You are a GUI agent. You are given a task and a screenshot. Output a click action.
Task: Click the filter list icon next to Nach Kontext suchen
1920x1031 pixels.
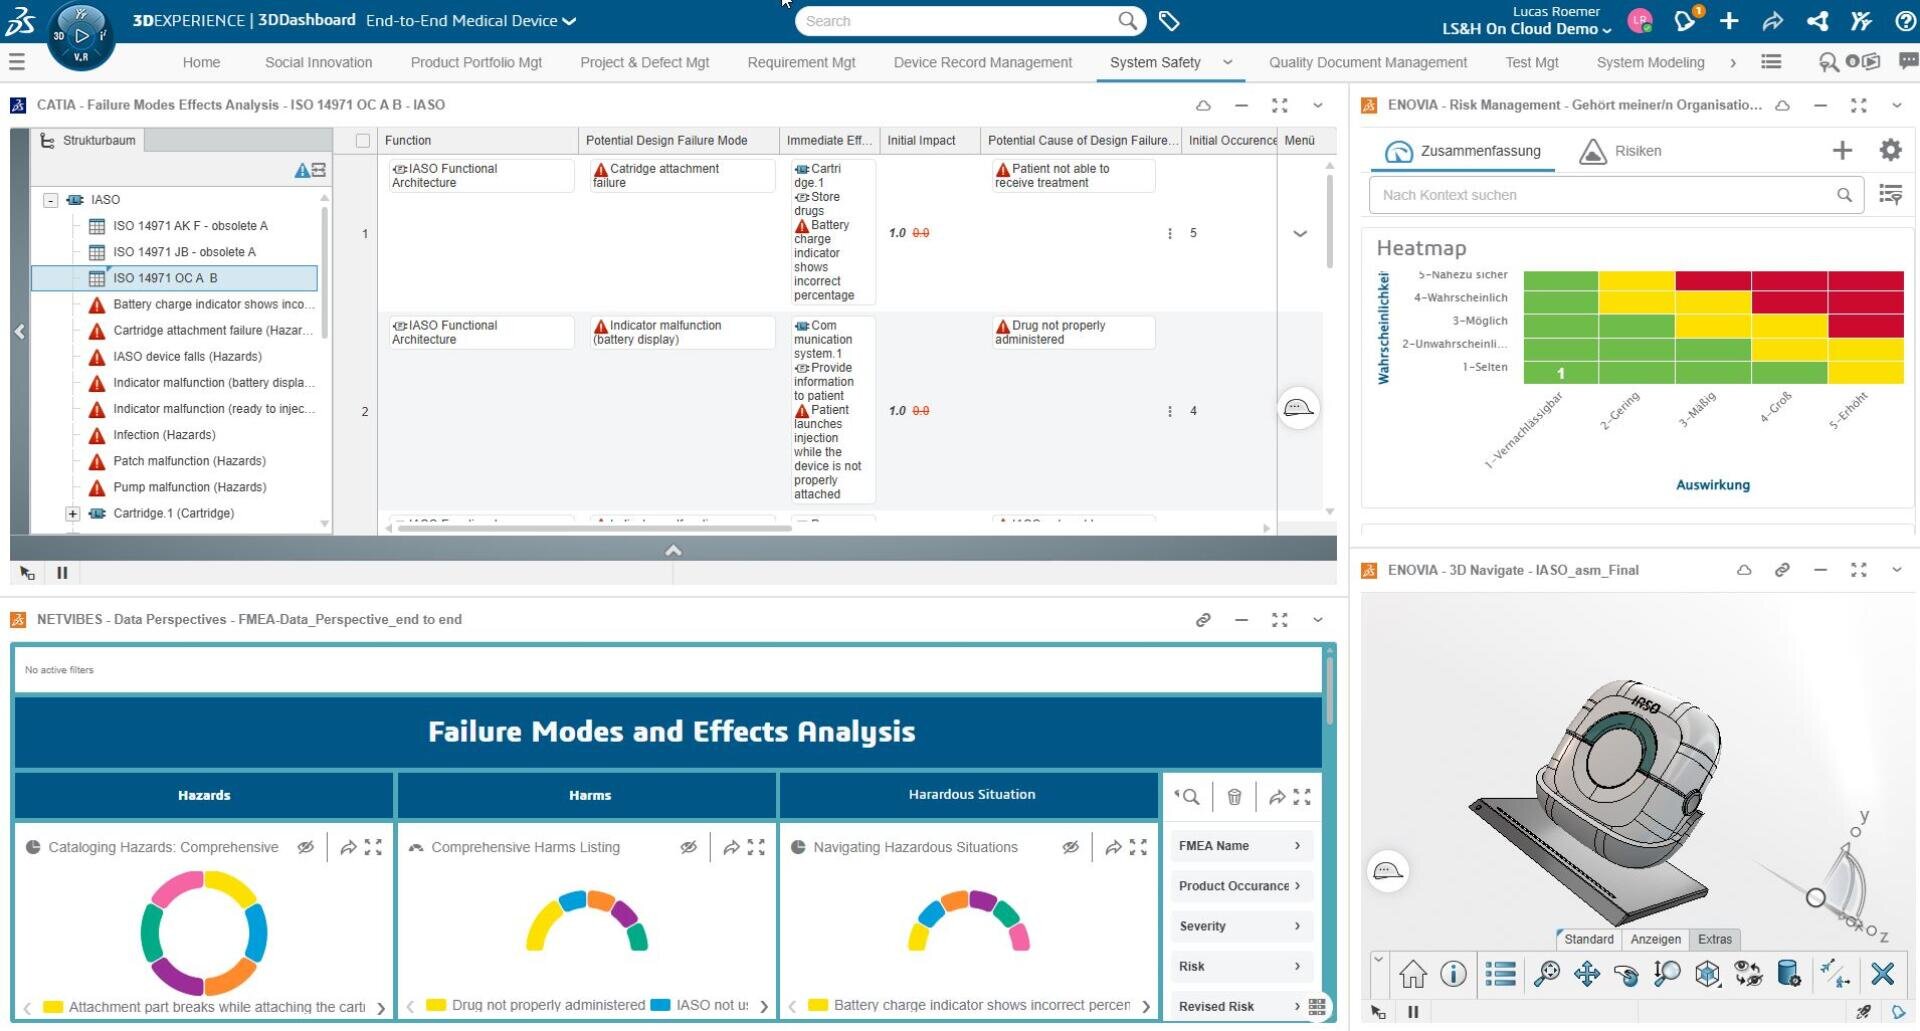(1890, 194)
